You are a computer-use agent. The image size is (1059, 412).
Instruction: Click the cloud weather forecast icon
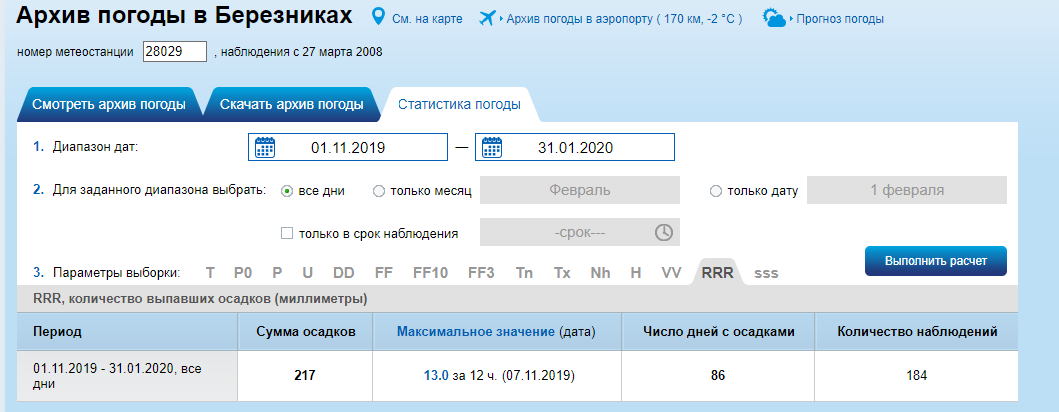775,18
